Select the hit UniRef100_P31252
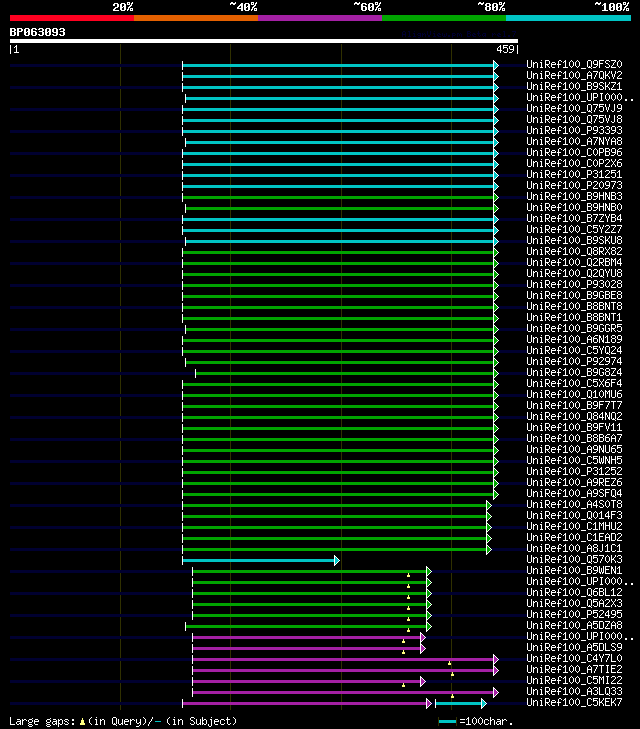Viewport: 640px width, 729px height. 574,471
